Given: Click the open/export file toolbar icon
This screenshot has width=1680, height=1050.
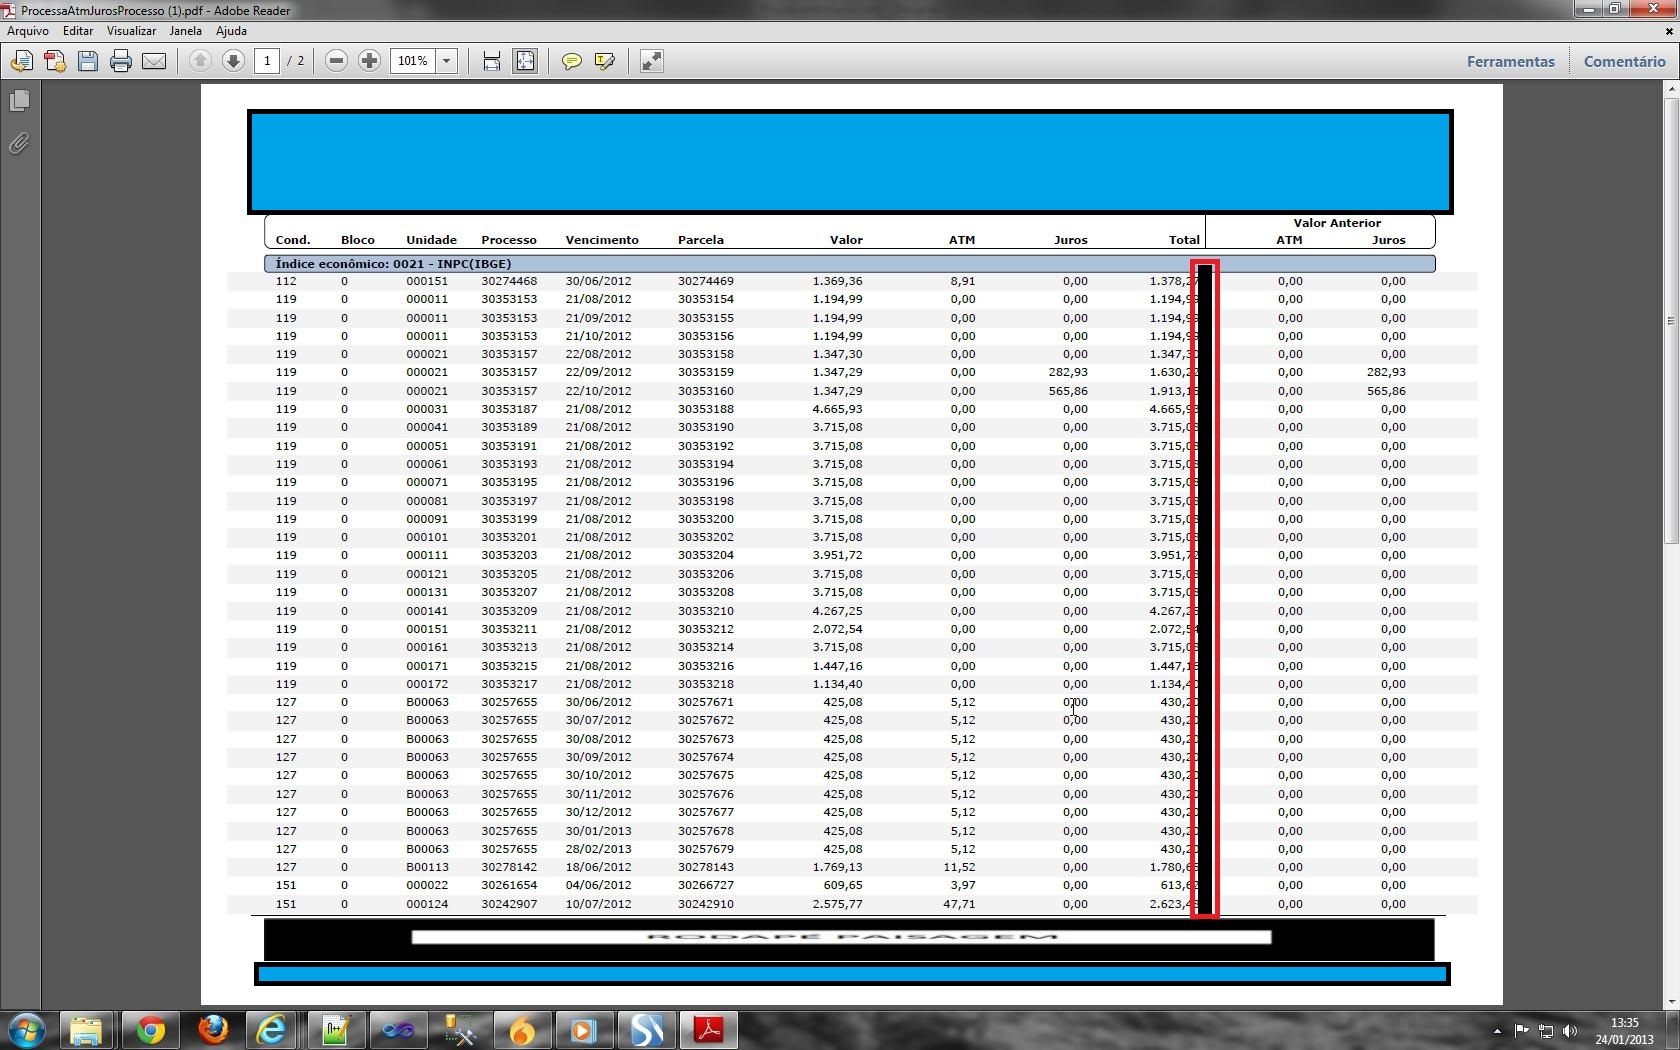Looking at the screenshot, I should click(22, 61).
